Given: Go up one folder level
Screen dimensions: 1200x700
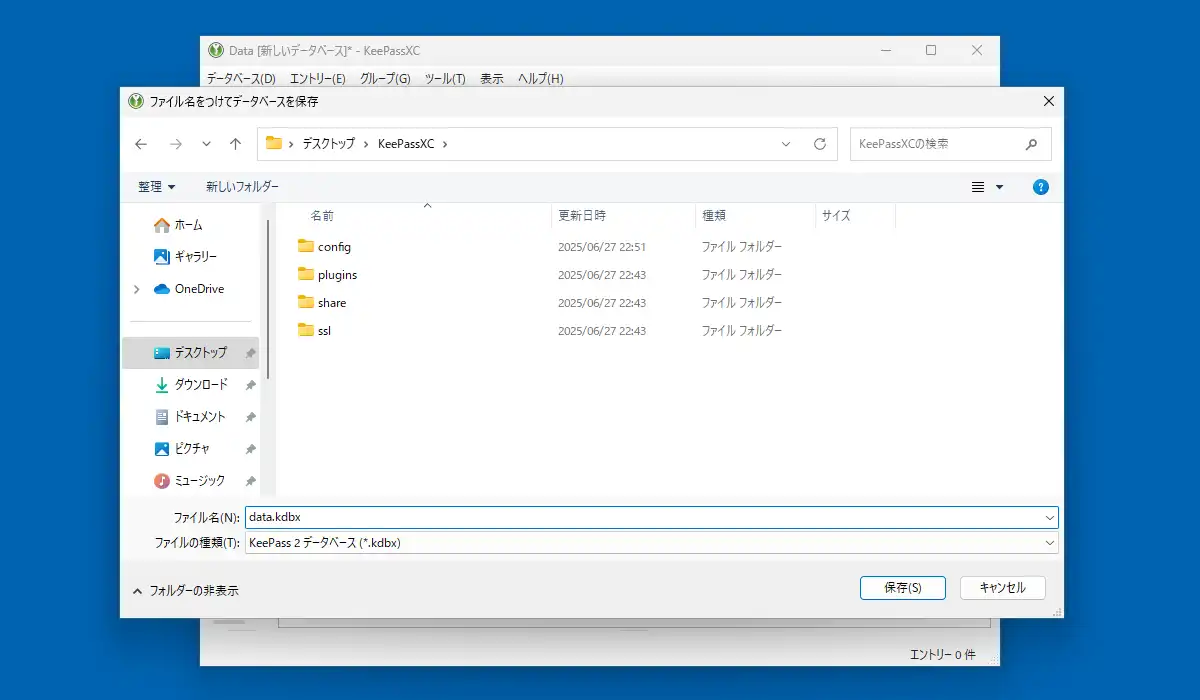Looking at the screenshot, I should [x=235, y=144].
